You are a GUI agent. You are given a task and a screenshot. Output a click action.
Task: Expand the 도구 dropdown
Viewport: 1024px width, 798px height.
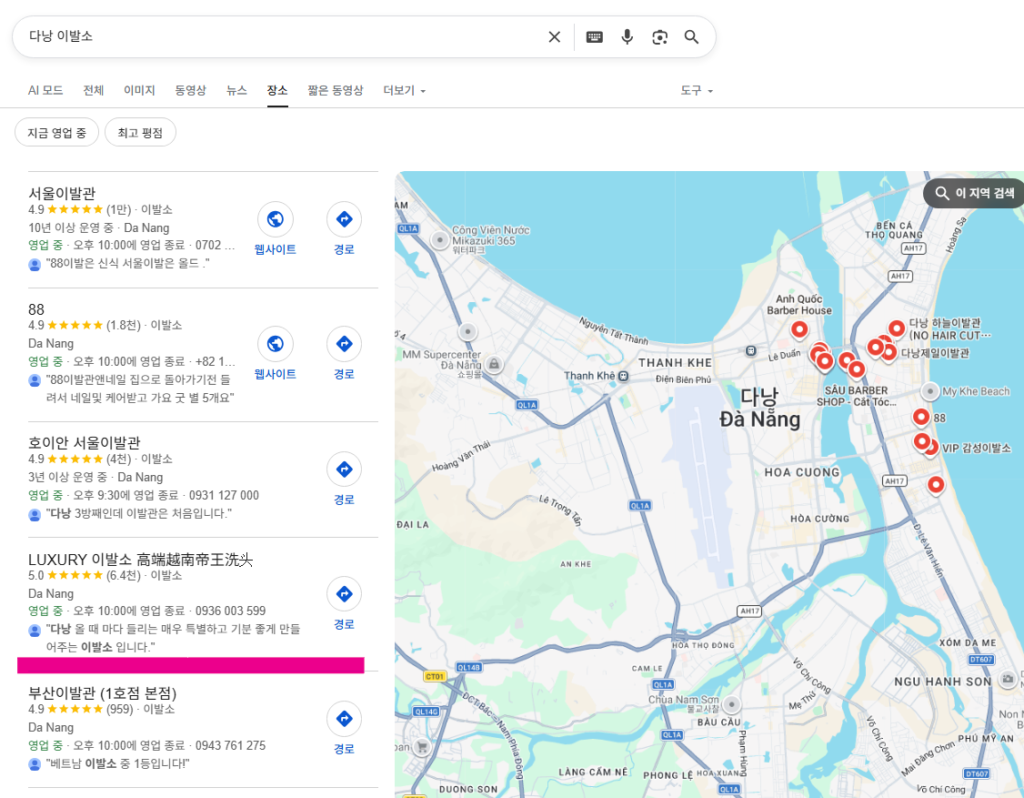pyautogui.click(x=696, y=90)
